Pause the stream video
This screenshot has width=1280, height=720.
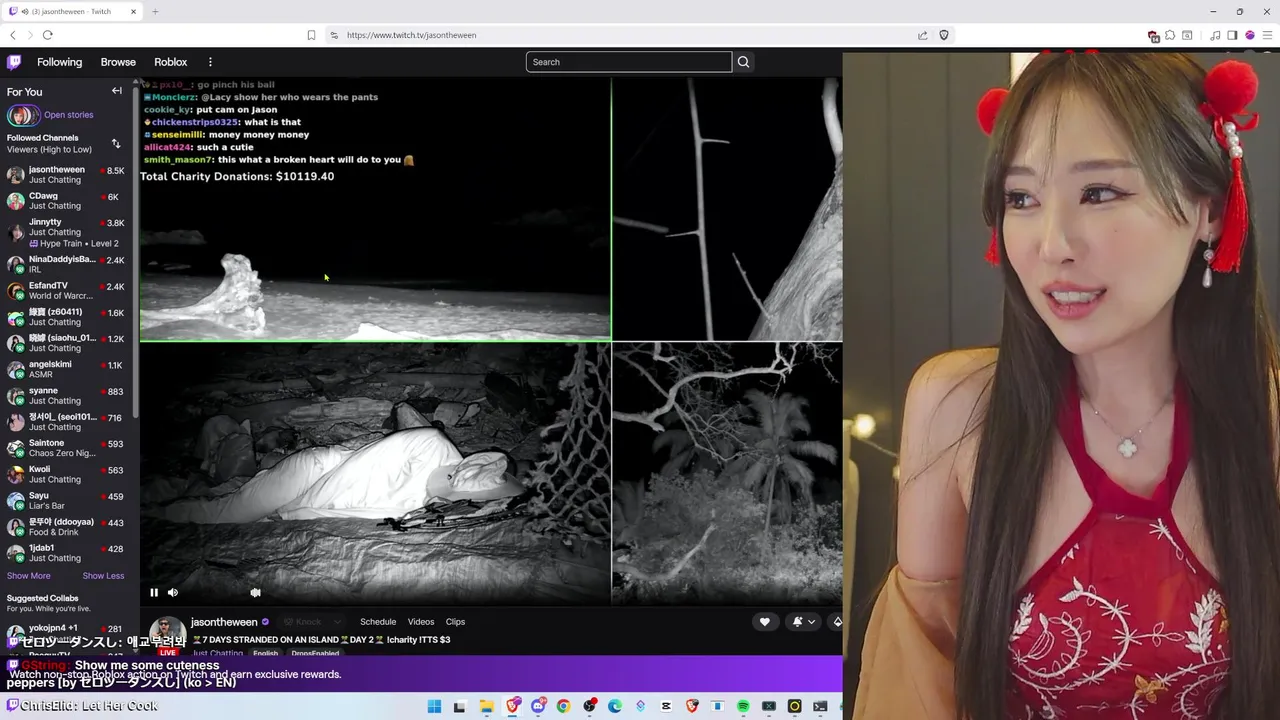point(154,592)
